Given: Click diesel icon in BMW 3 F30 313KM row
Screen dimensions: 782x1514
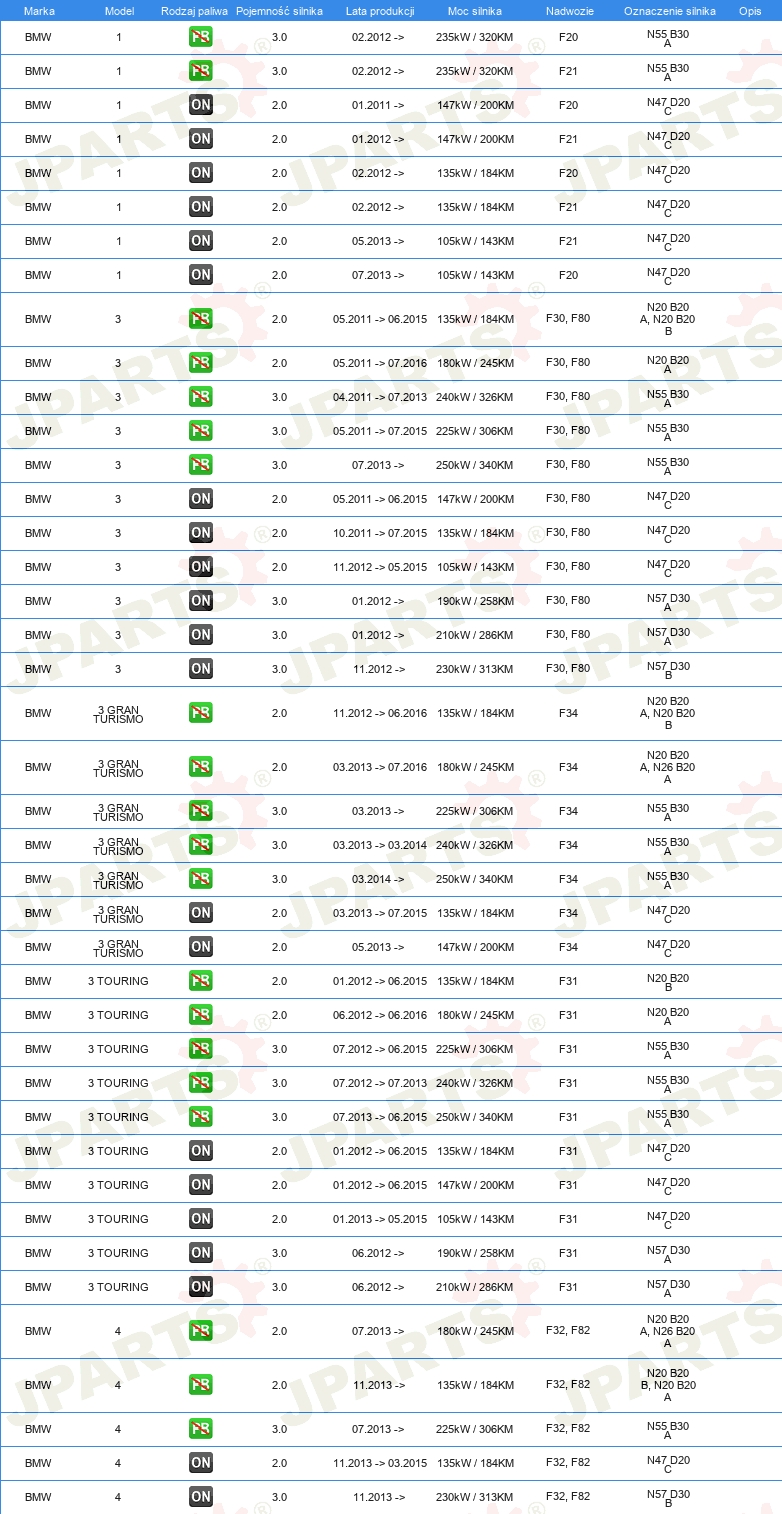Looking at the screenshot, I should 201,669.
